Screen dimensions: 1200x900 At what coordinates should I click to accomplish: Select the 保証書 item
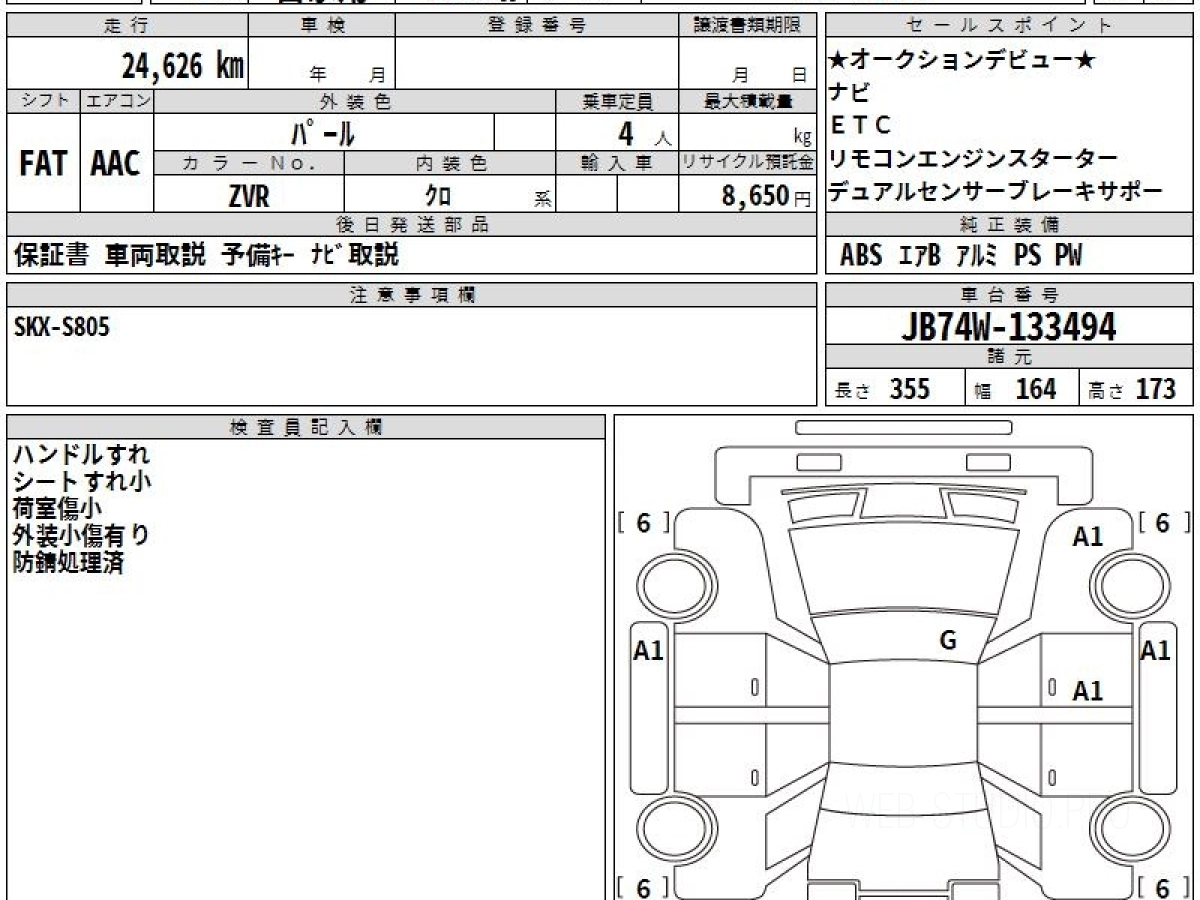51,256
